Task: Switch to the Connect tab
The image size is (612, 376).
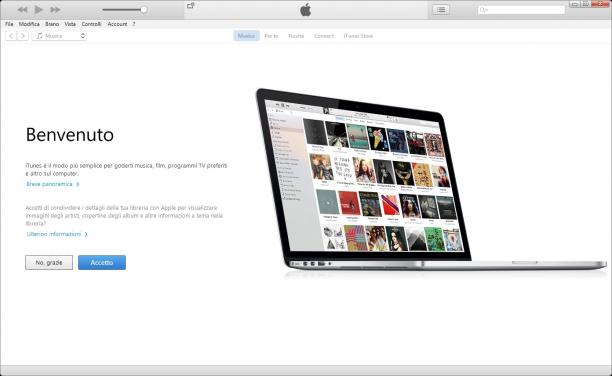Action: [324, 36]
